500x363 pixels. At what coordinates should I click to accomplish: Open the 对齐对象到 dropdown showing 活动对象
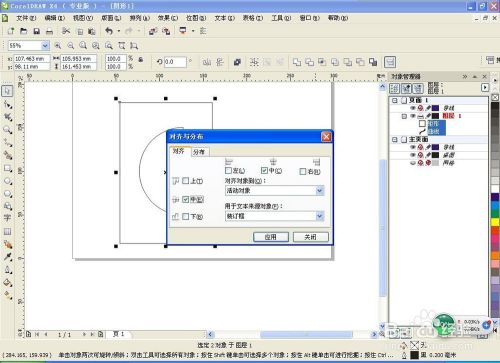[319, 191]
